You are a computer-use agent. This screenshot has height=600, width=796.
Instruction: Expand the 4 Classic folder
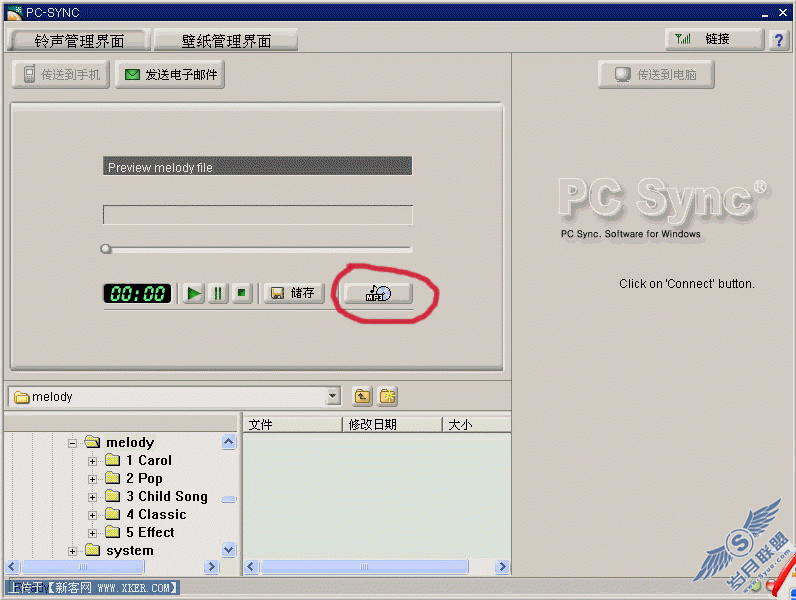(92, 515)
